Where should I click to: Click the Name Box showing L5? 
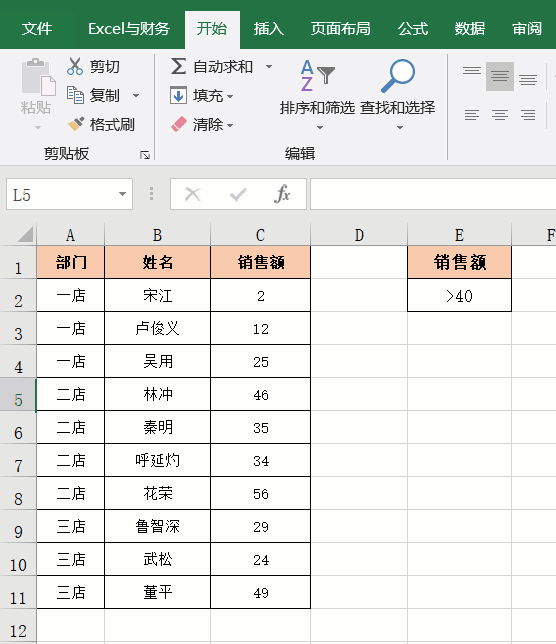[62, 194]
